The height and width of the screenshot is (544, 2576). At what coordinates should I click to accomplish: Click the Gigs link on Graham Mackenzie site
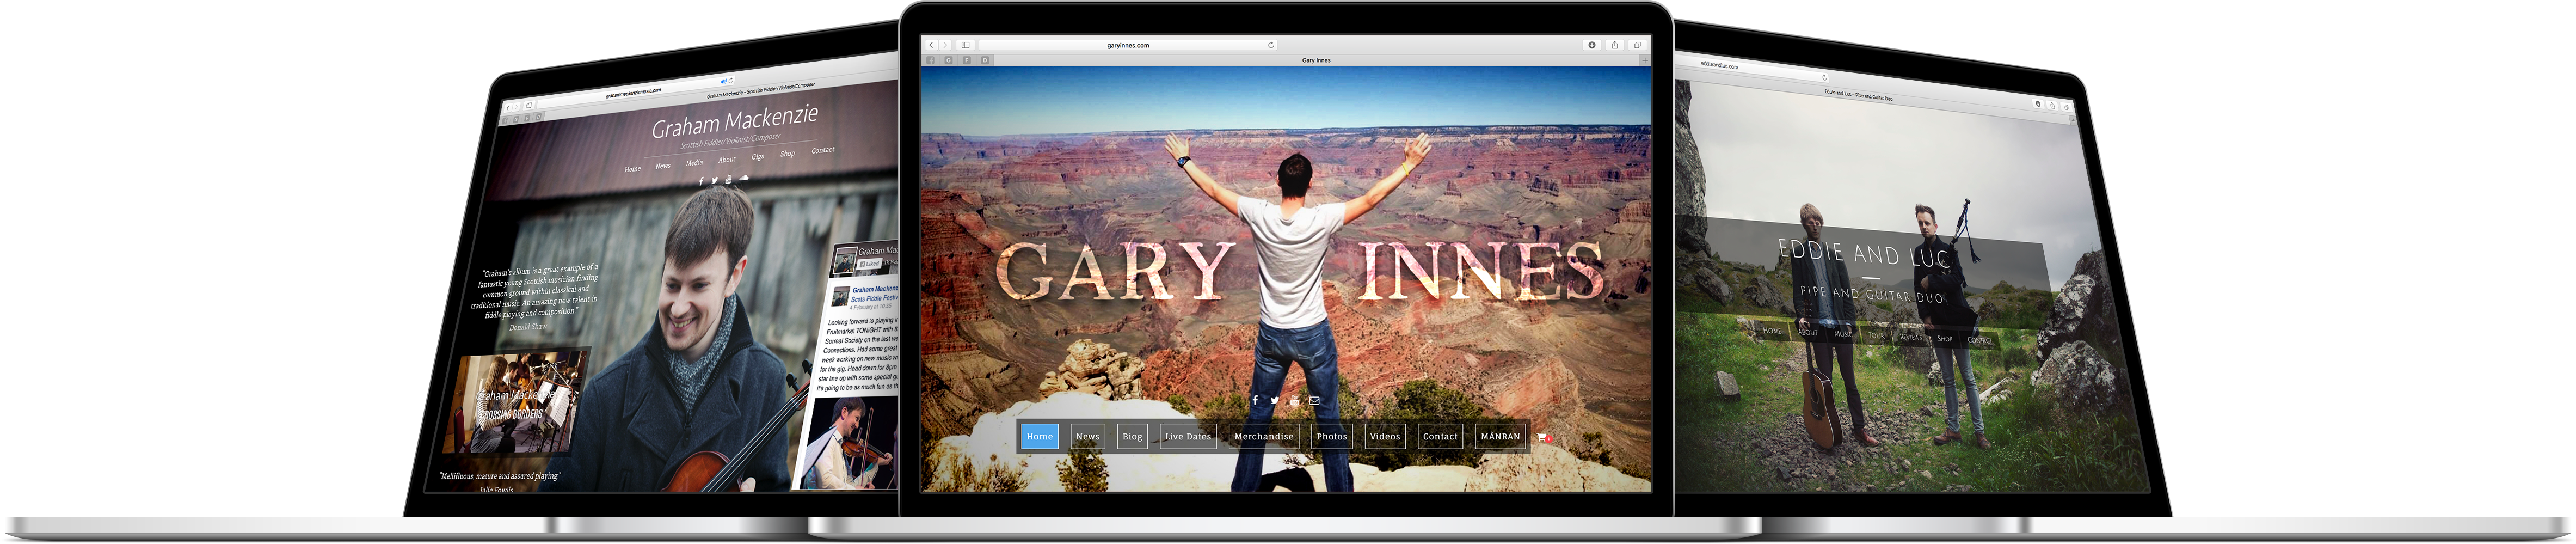(758, 157)
